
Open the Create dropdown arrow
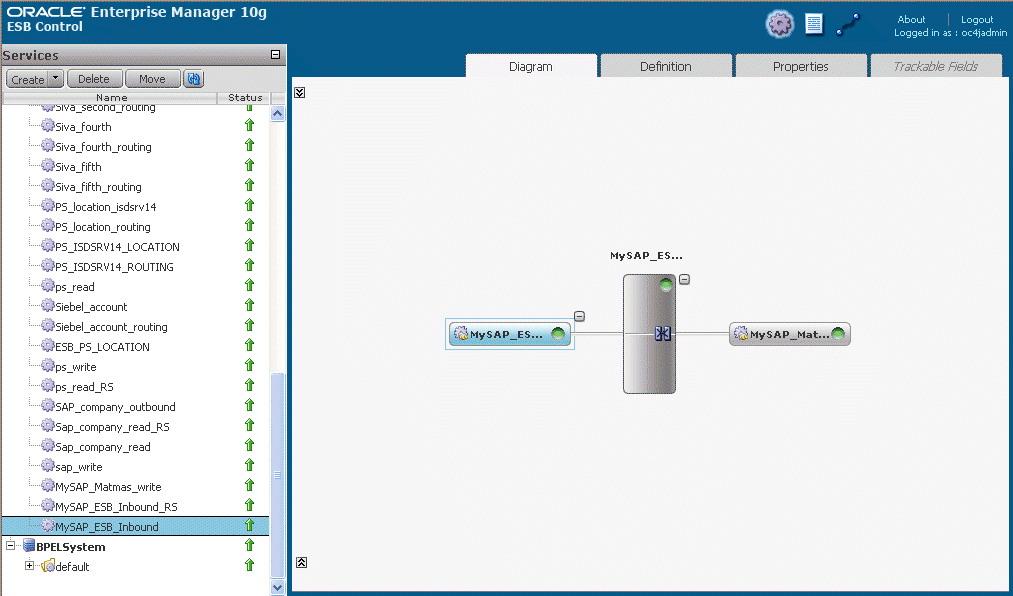coord(56,79)
